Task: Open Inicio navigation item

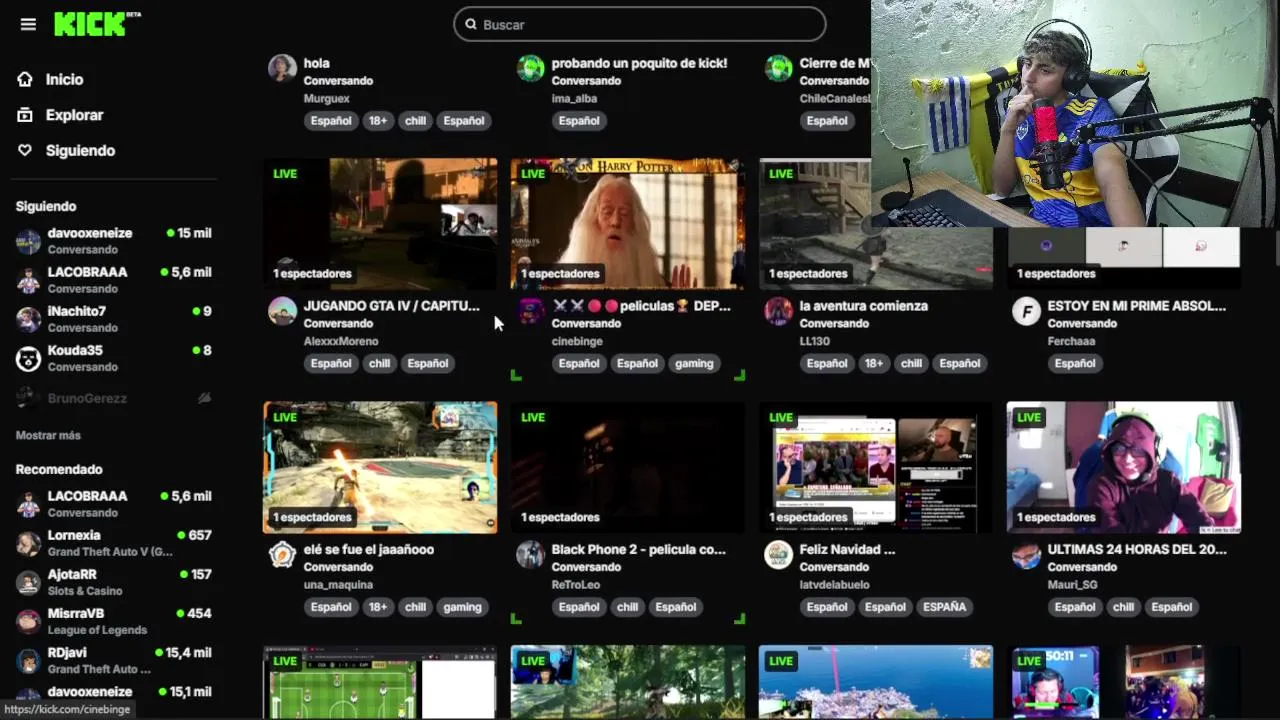Action: point(64,80)
